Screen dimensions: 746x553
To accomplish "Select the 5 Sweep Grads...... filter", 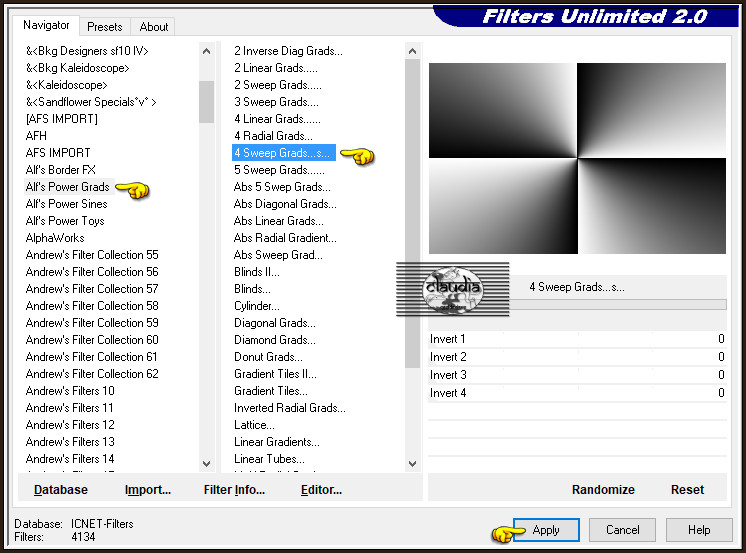I will coord(279,170).
